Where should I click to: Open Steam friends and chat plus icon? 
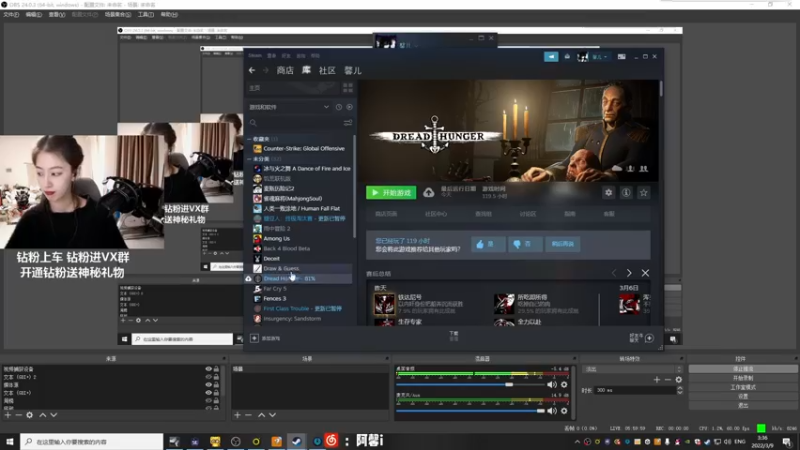tap(649, 338)
